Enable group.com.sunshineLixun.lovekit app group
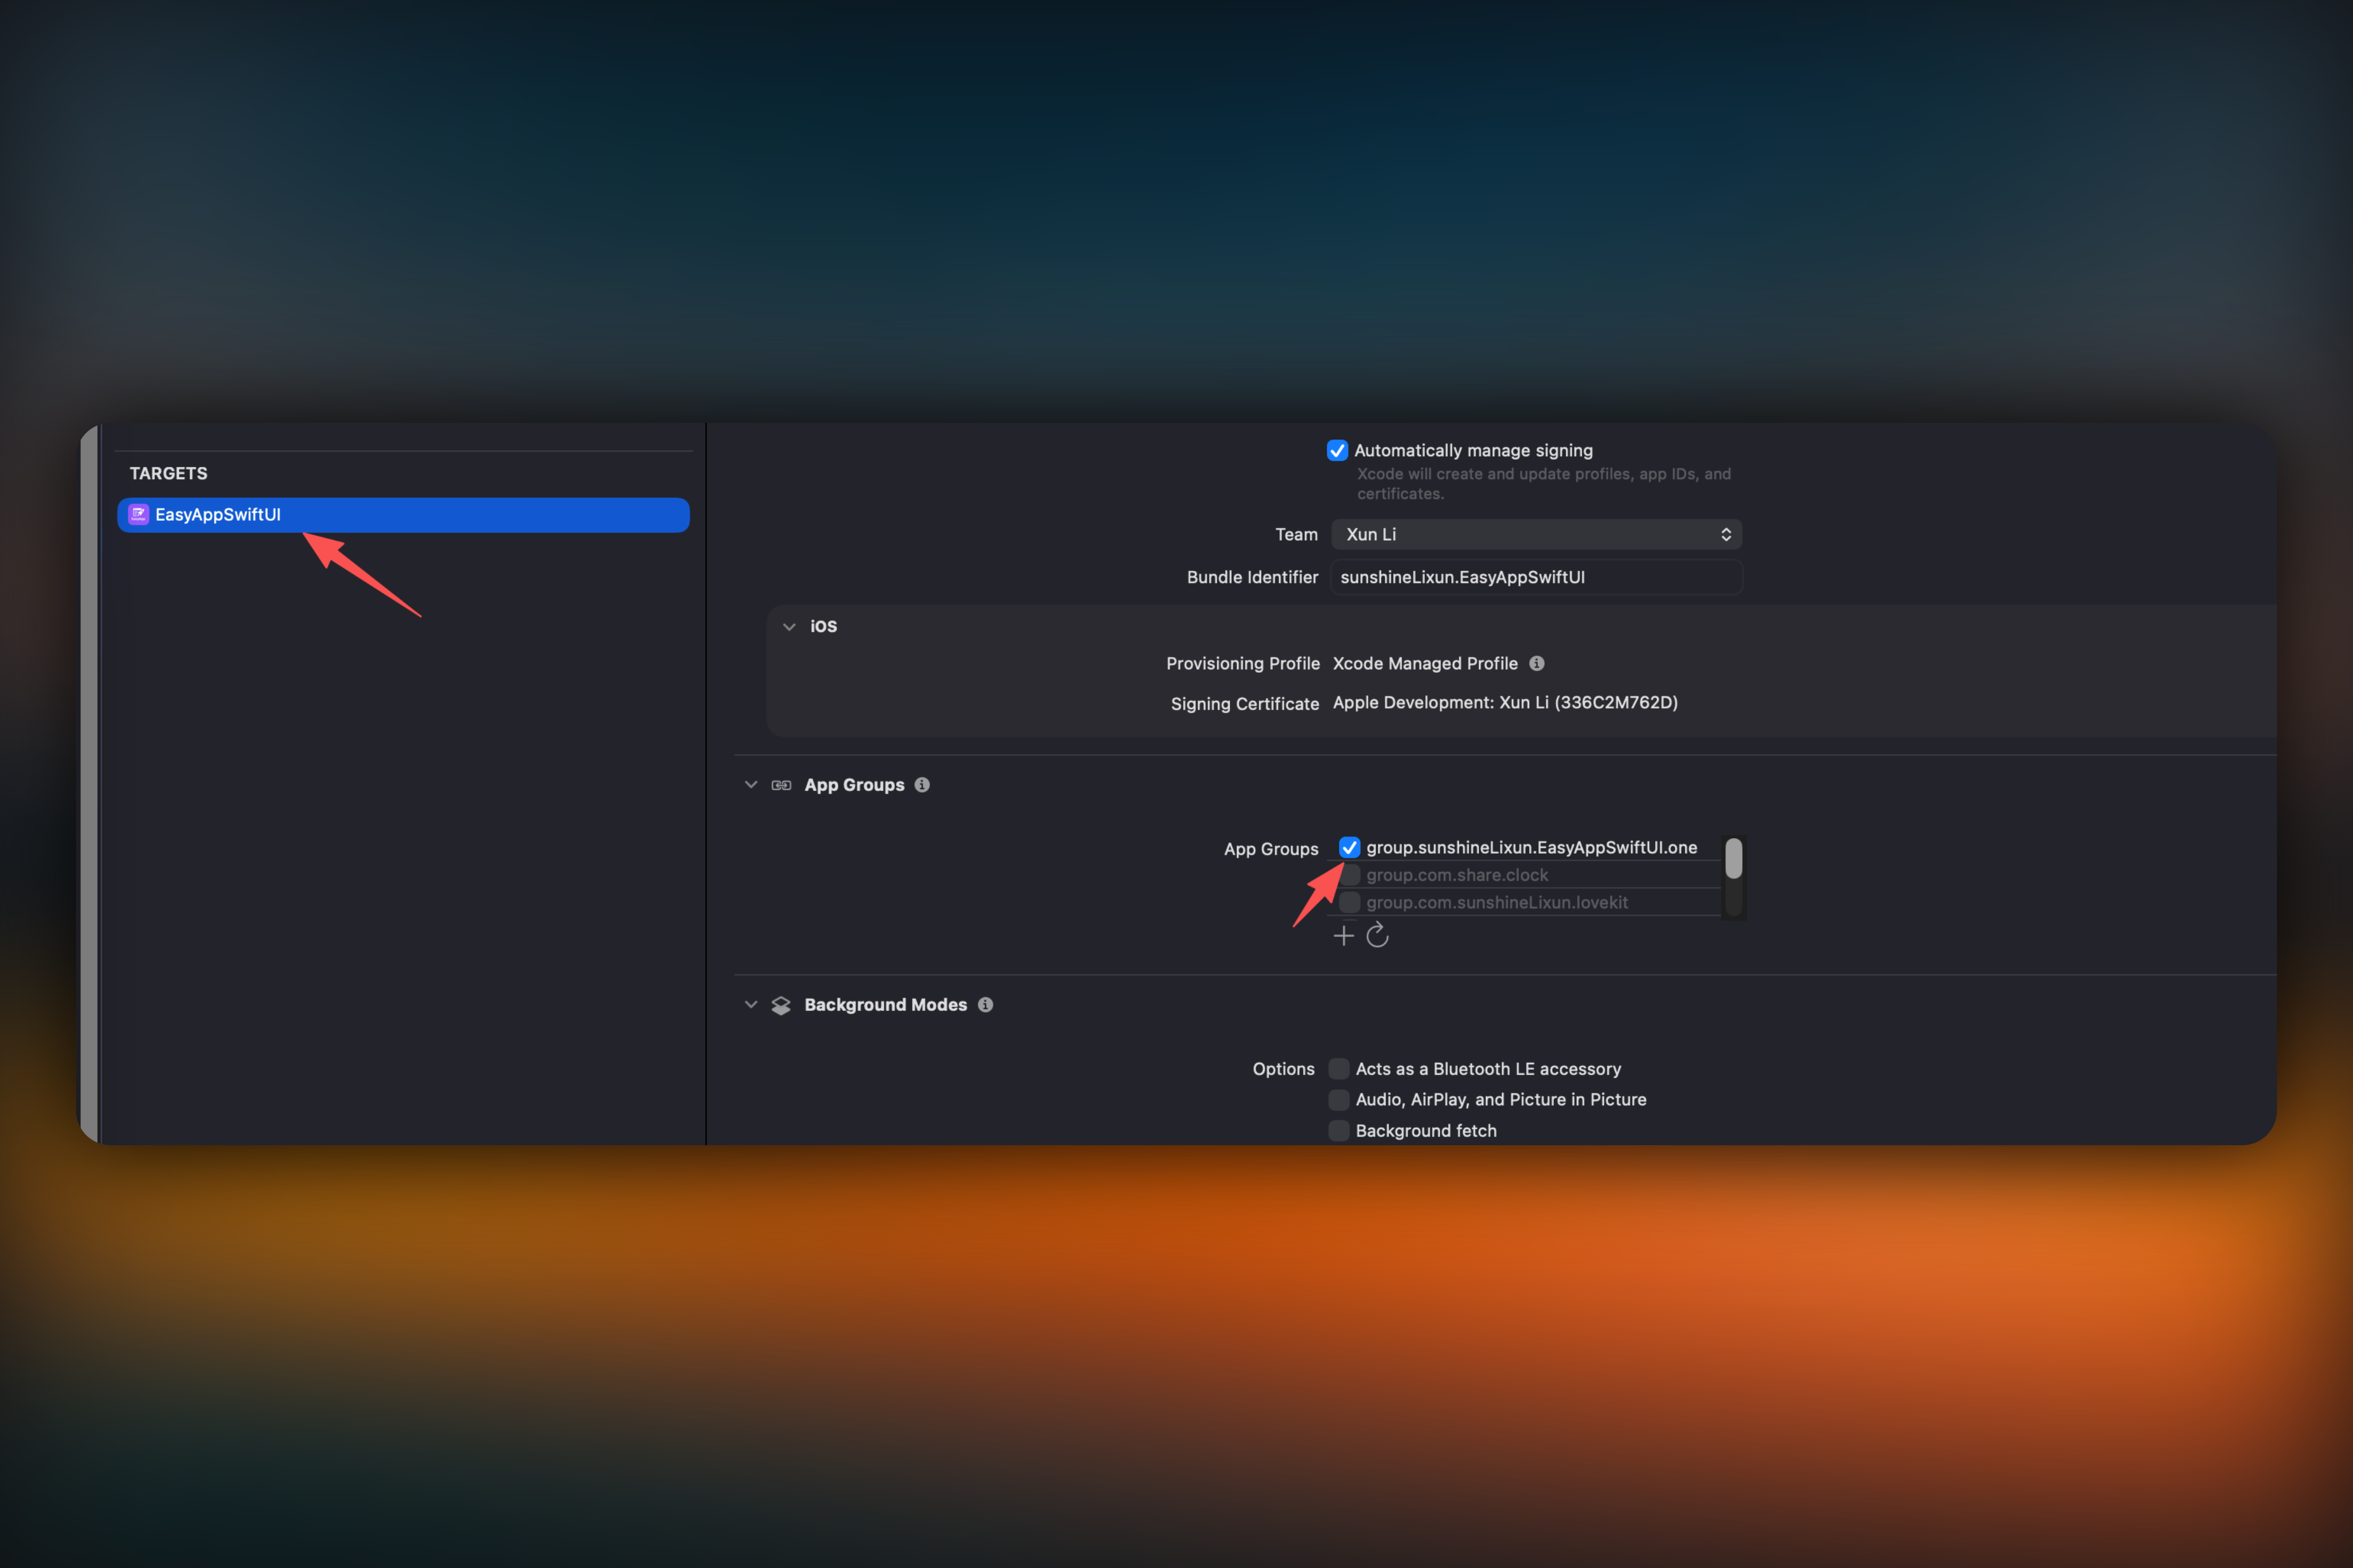This screenshot has width=2353, height=1568. pos(1349,903)
